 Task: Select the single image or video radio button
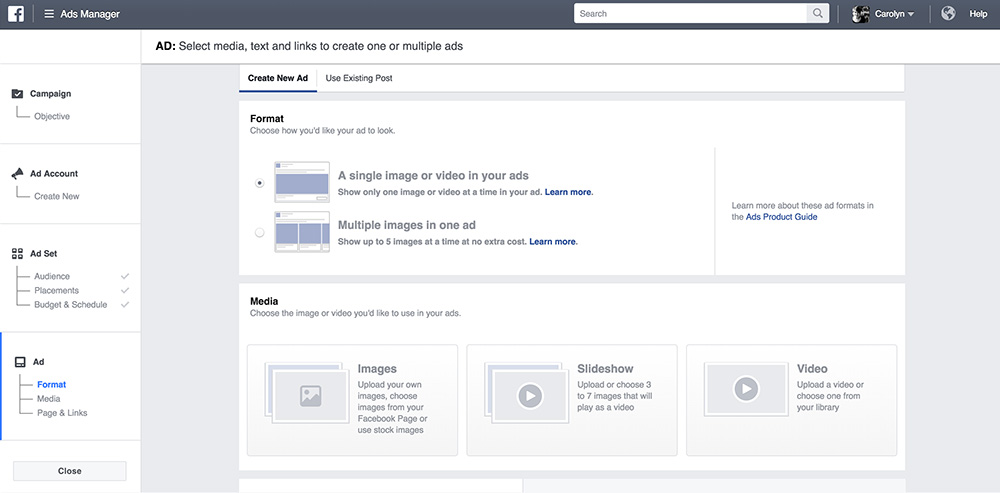(260, 182)
